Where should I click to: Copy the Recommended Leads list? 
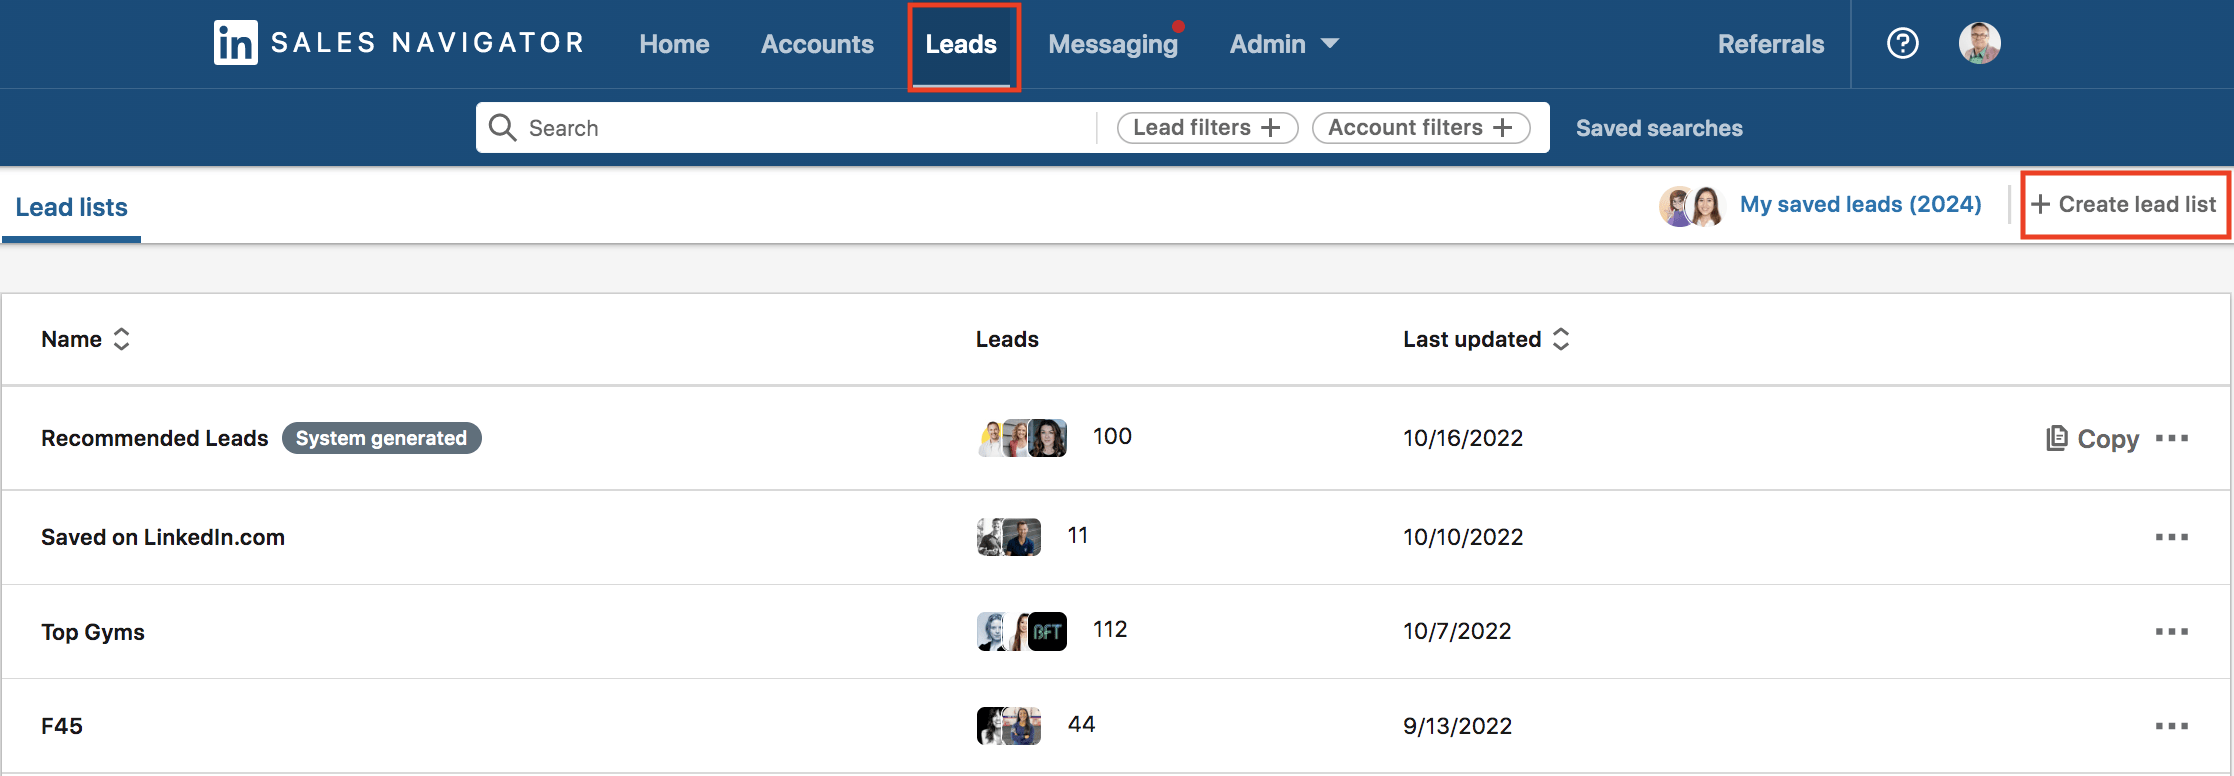[x=2092, y=438]
